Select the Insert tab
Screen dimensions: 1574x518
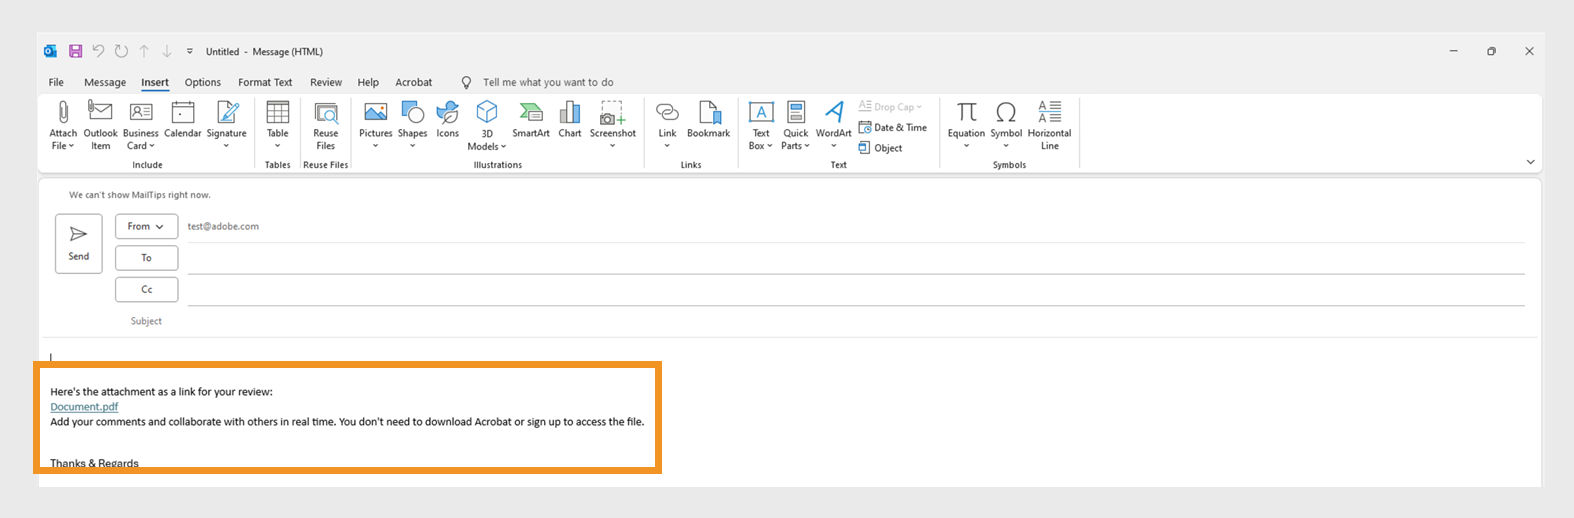pyautogui.click(x=155, y=82)
